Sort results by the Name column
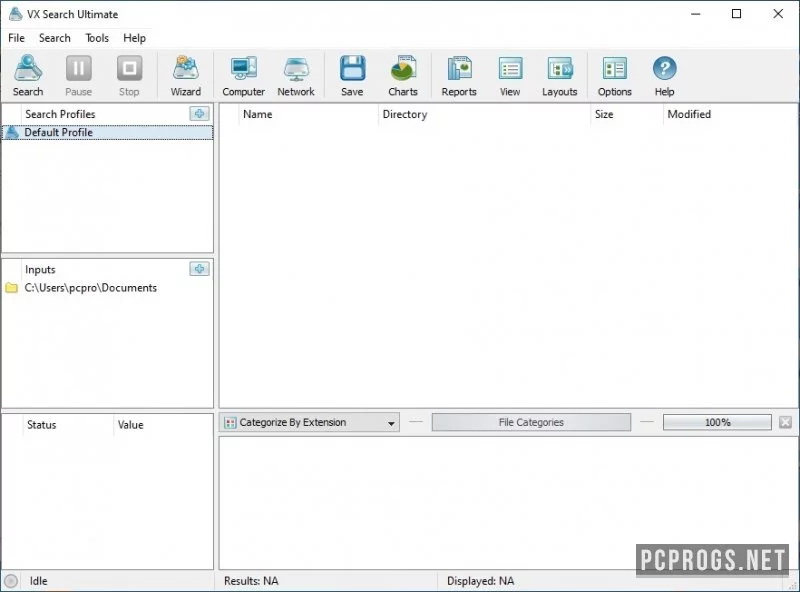This screenshot has height=592, width=800. pos(308,114)
